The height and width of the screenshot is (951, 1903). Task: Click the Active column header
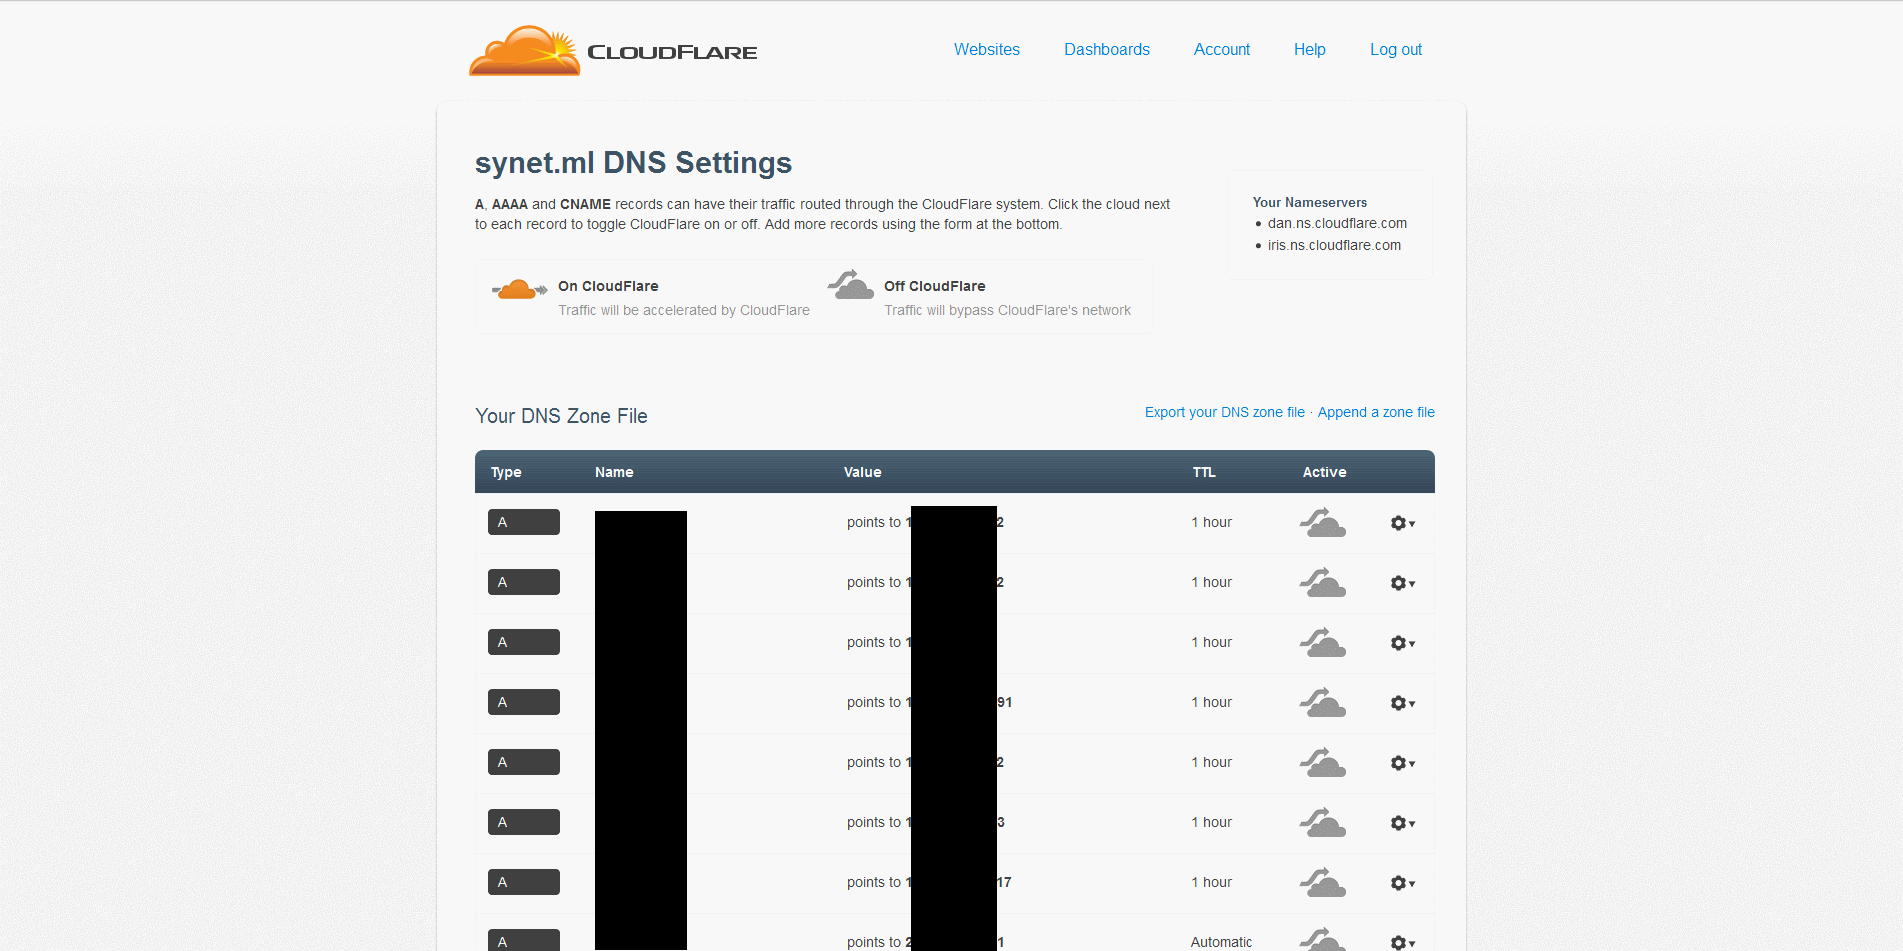pyautogui.click(x=1324, y=472)
